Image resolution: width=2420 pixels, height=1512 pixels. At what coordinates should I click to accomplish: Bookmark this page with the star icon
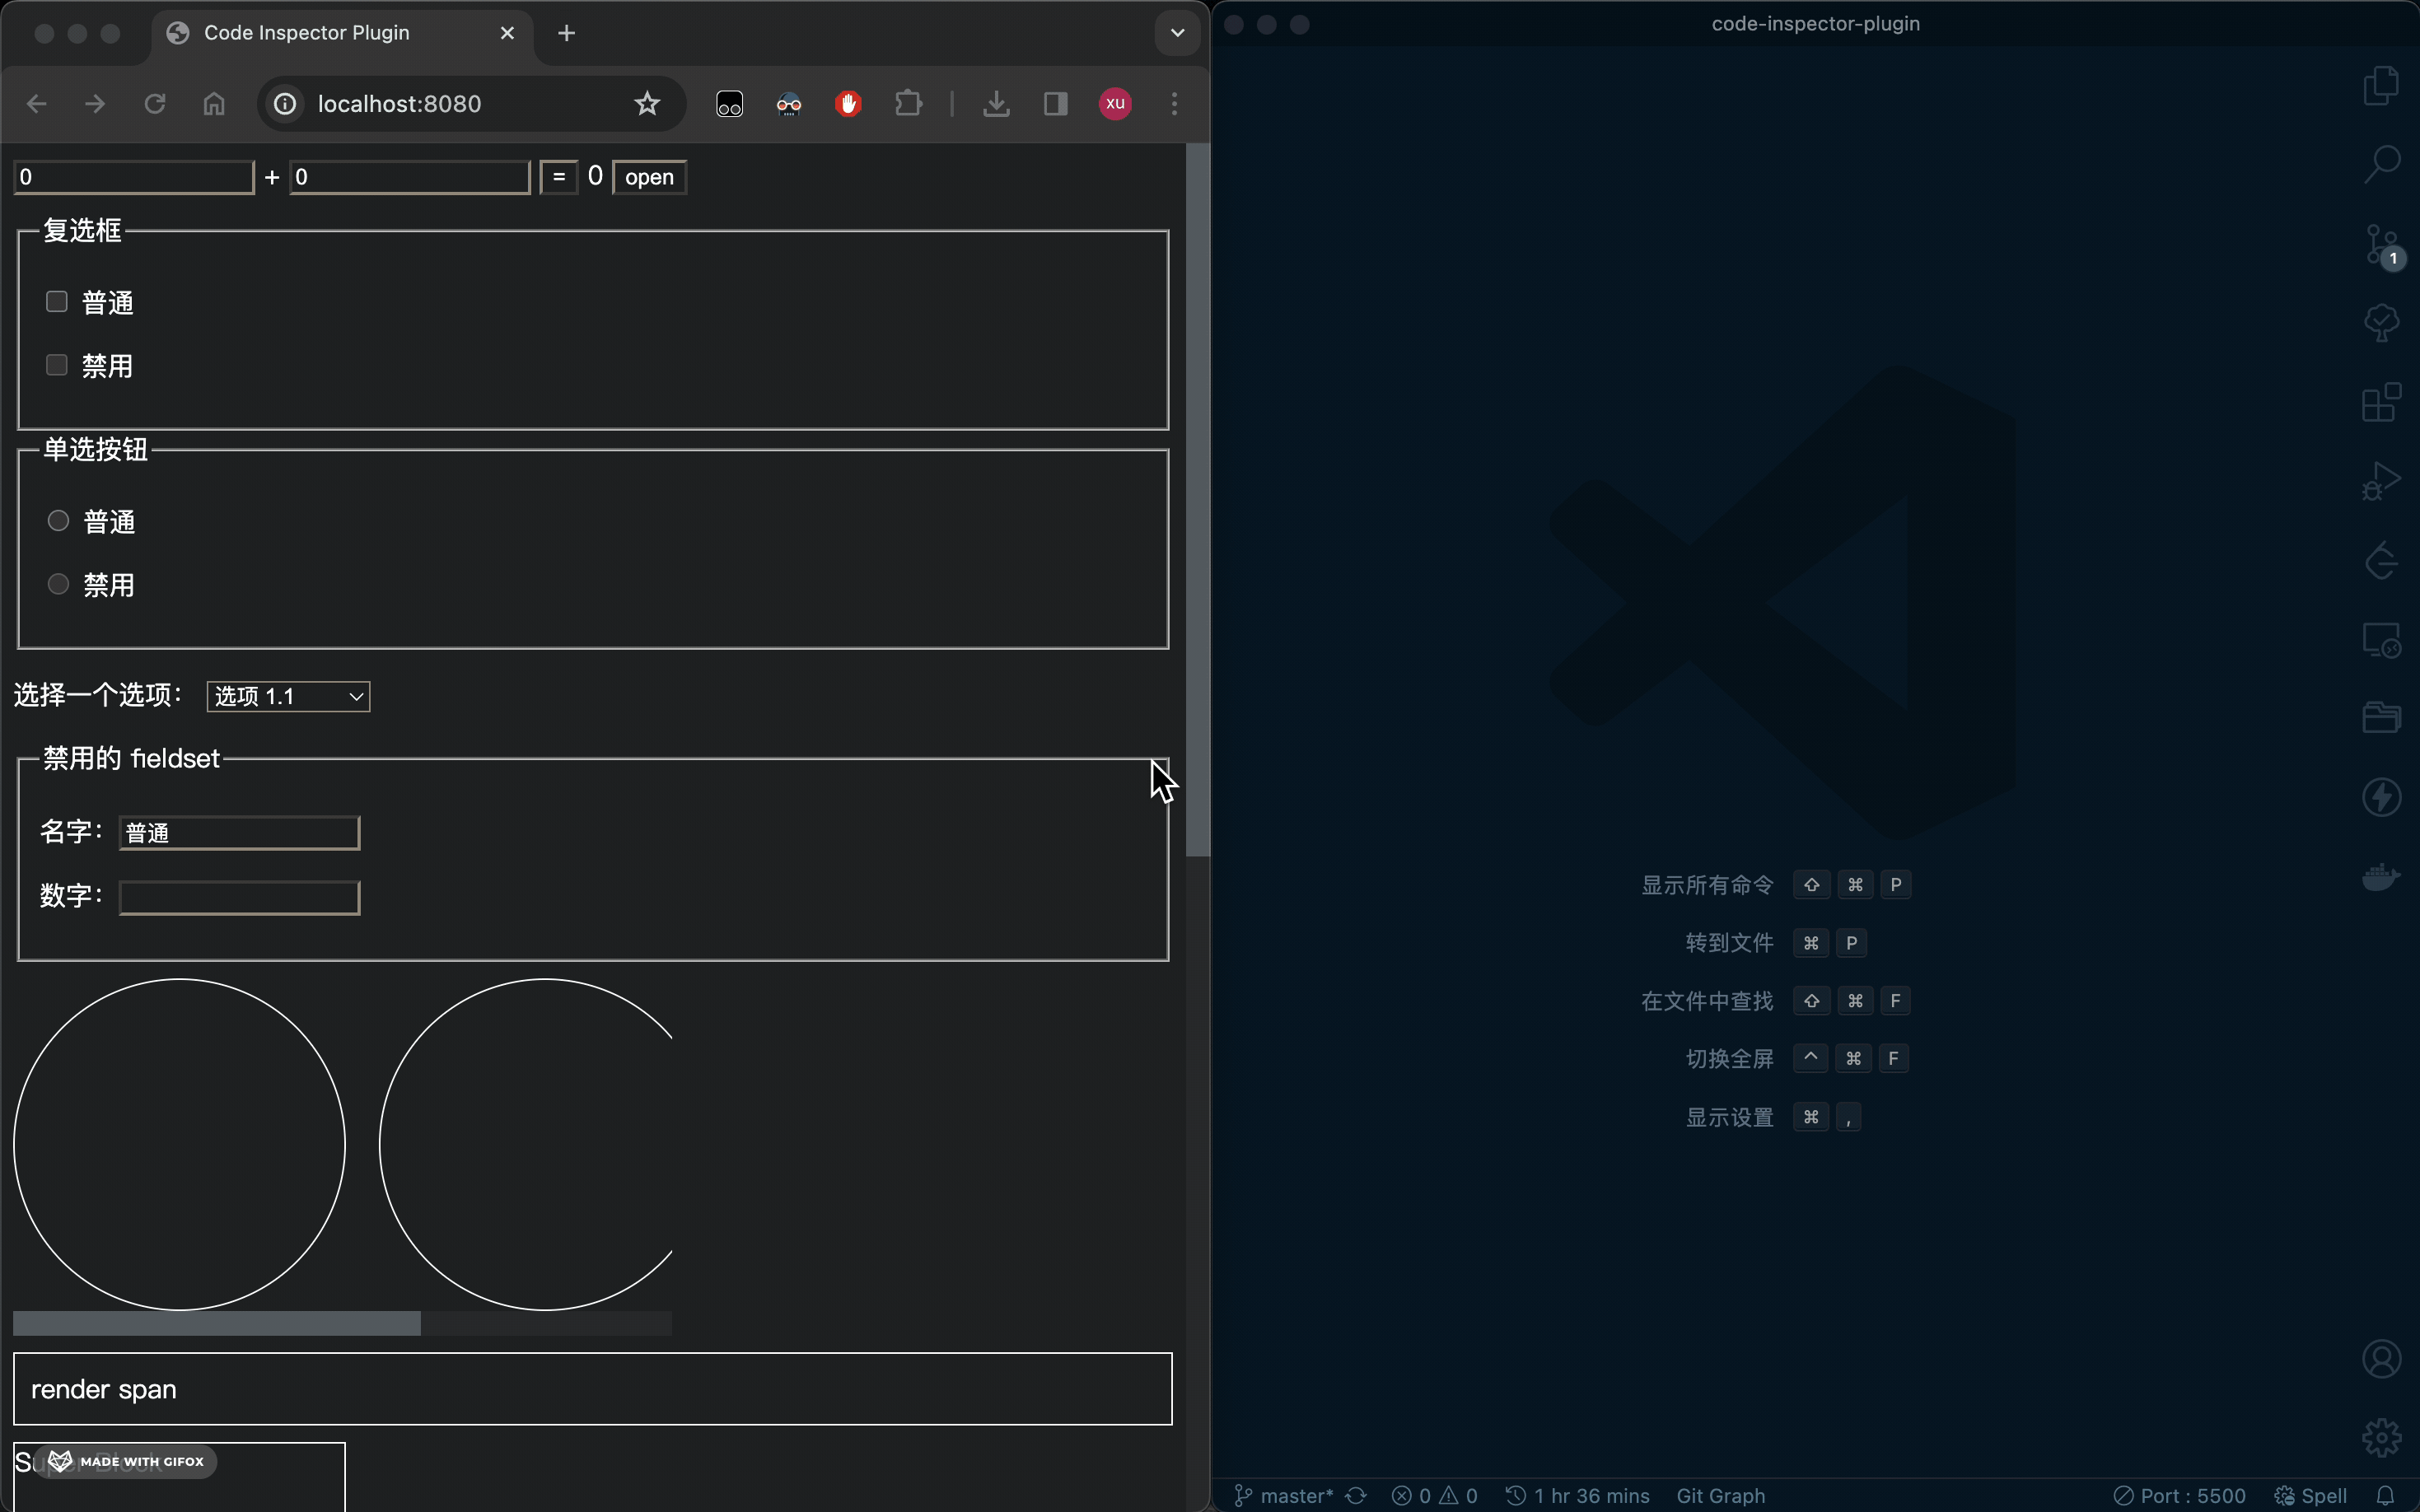(x=647, y=104)
